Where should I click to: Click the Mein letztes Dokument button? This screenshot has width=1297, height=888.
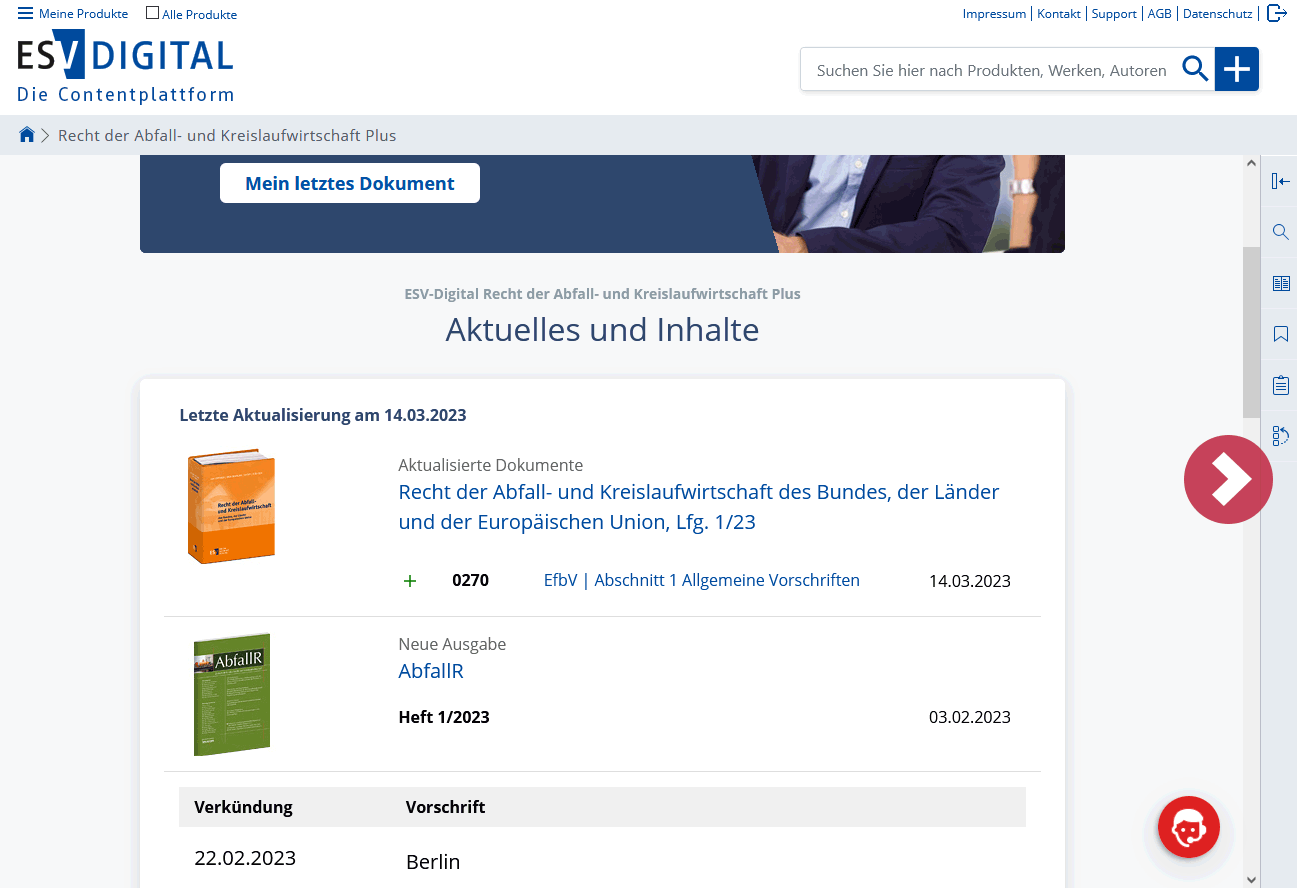click(349, 183)
